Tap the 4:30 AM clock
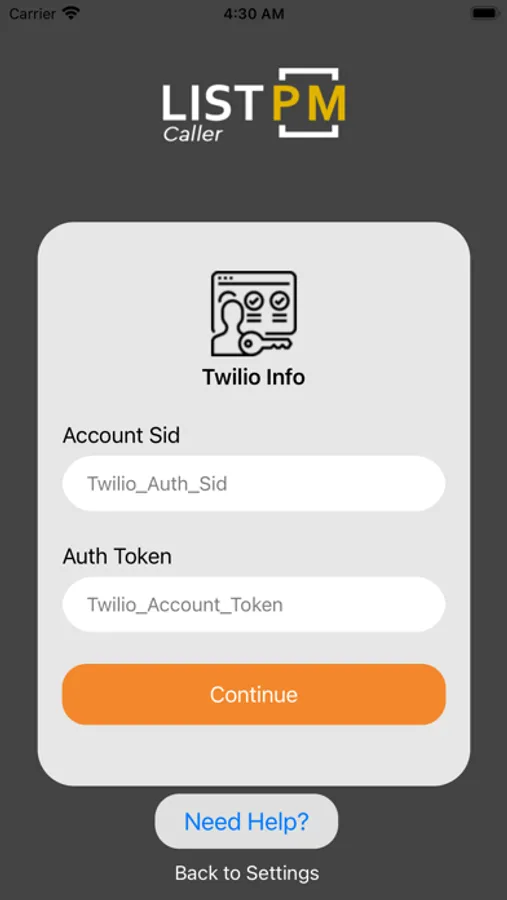The image size is (507, 900). (253, 14)
